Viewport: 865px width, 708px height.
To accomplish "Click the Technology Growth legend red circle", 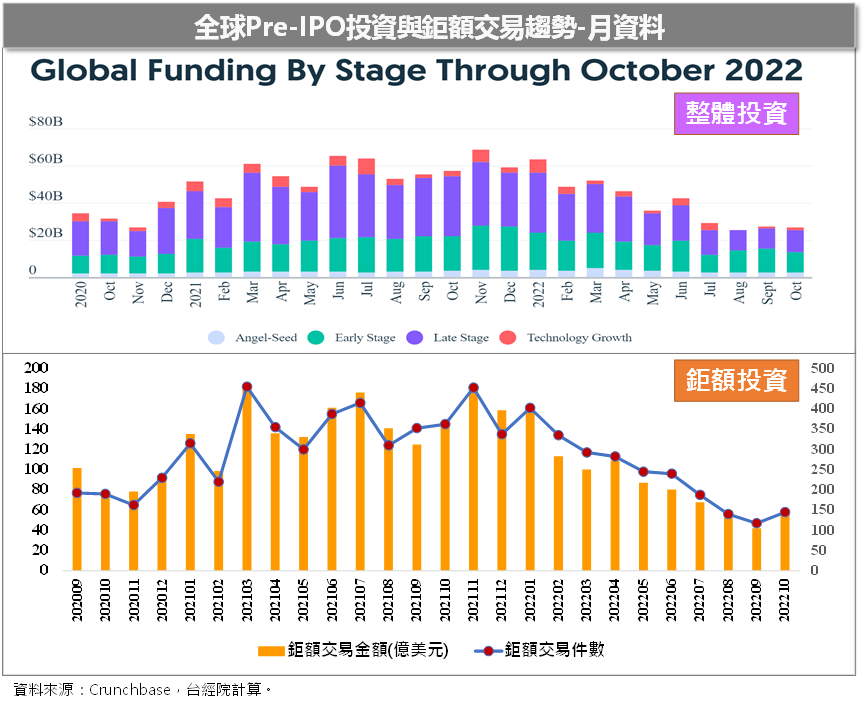I will [508, 338].
